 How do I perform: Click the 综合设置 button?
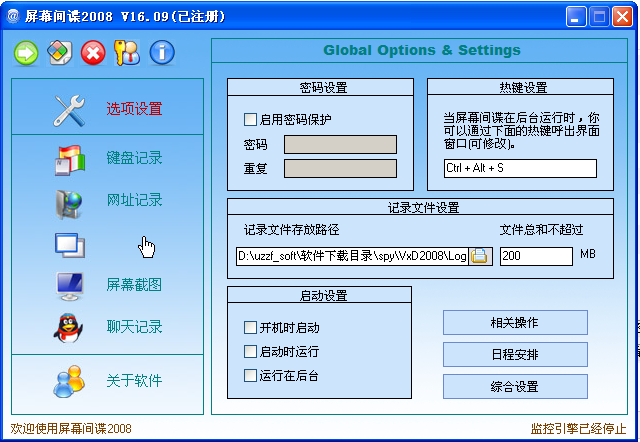click(515, 386)
